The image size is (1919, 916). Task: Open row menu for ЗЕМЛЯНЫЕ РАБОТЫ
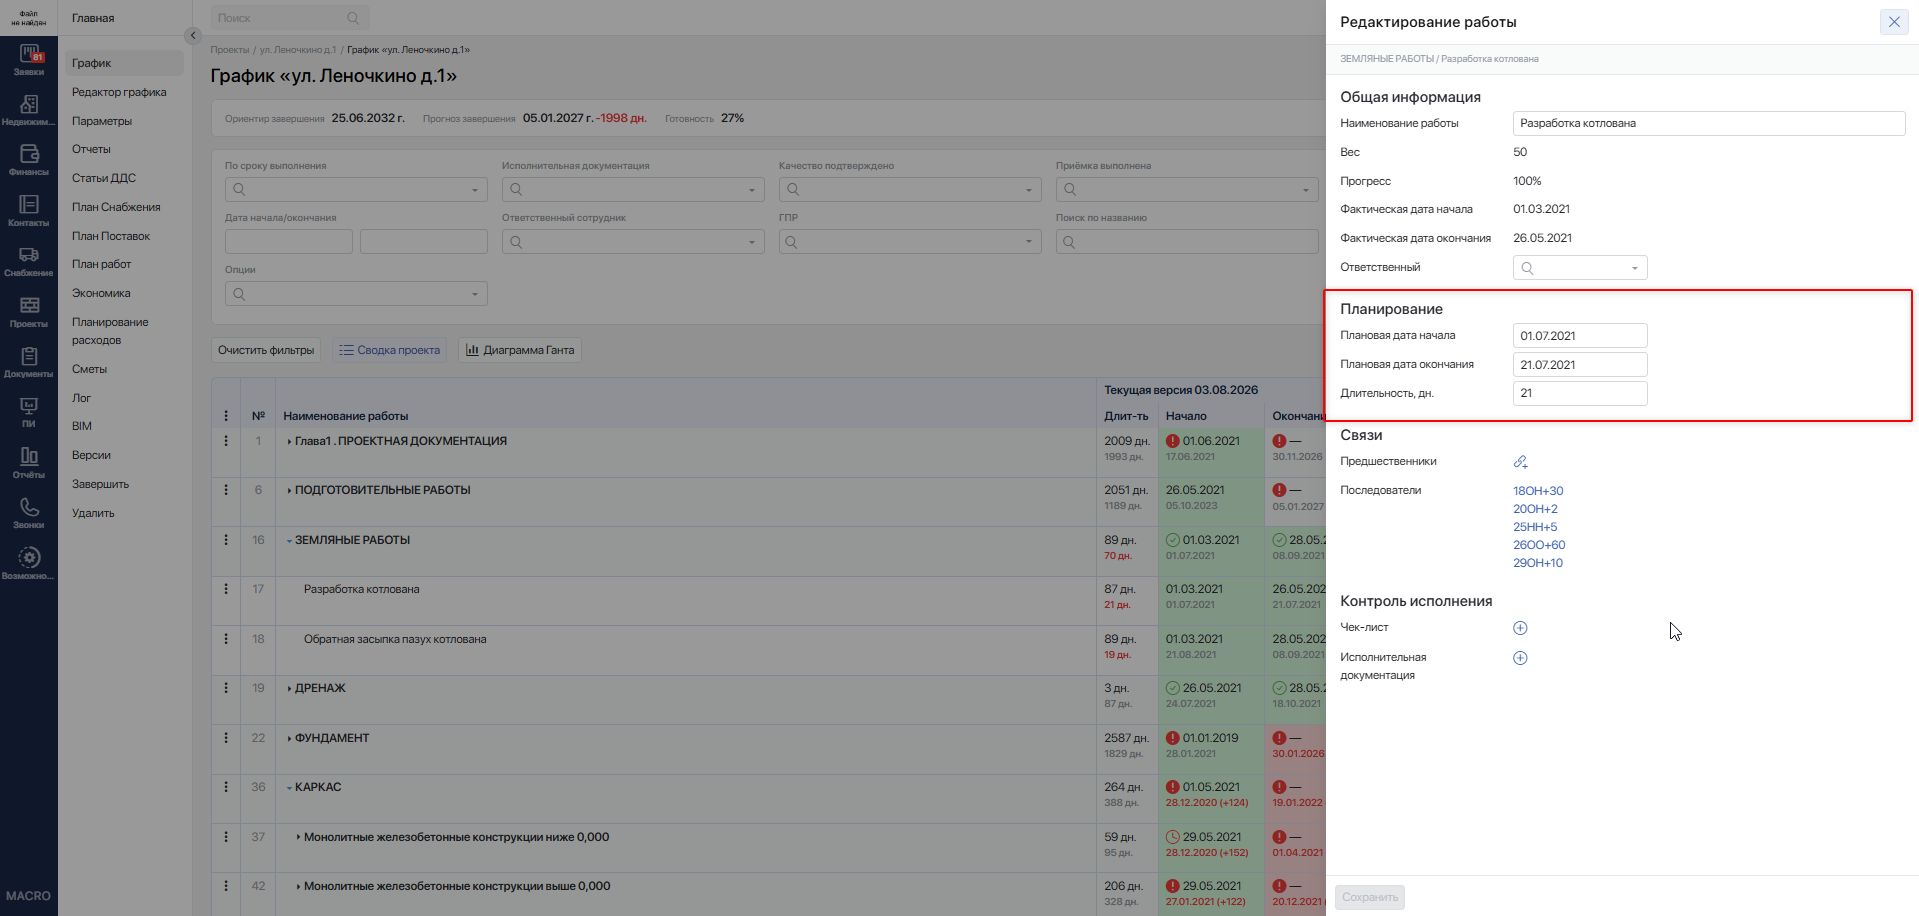click(x=226, y=540)
